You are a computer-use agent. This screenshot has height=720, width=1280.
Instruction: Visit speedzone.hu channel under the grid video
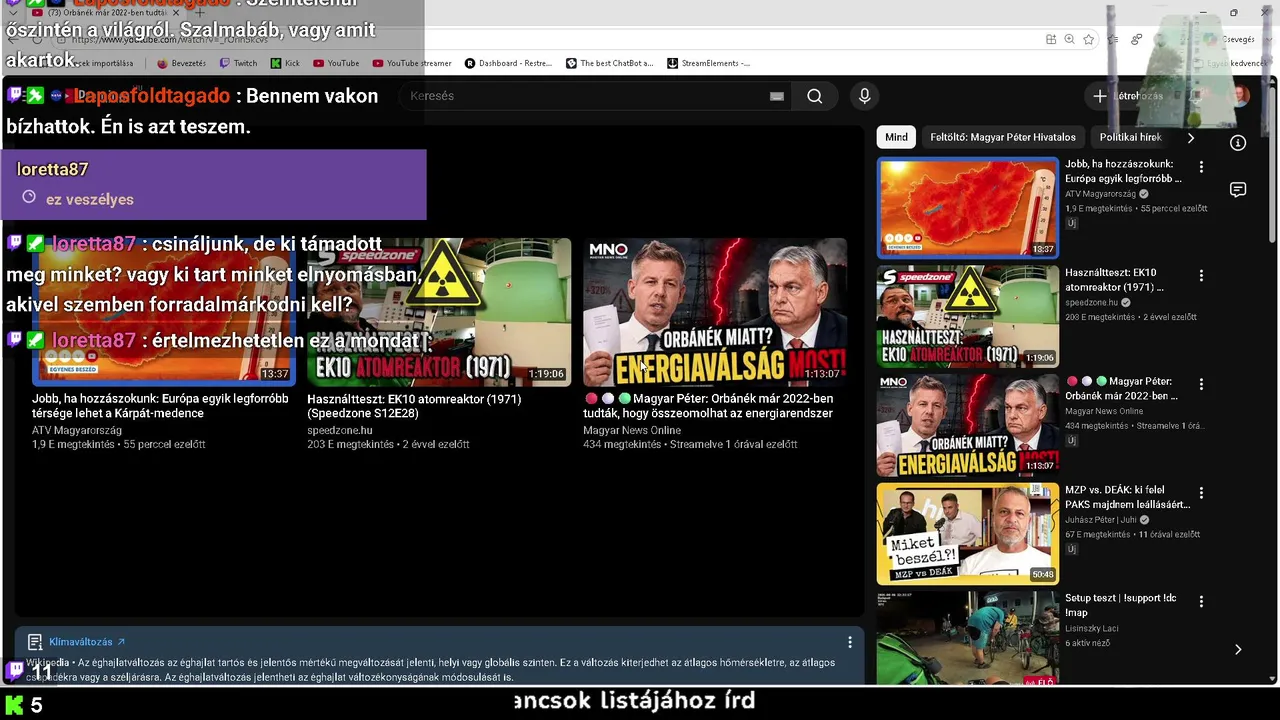click(339, 430)
